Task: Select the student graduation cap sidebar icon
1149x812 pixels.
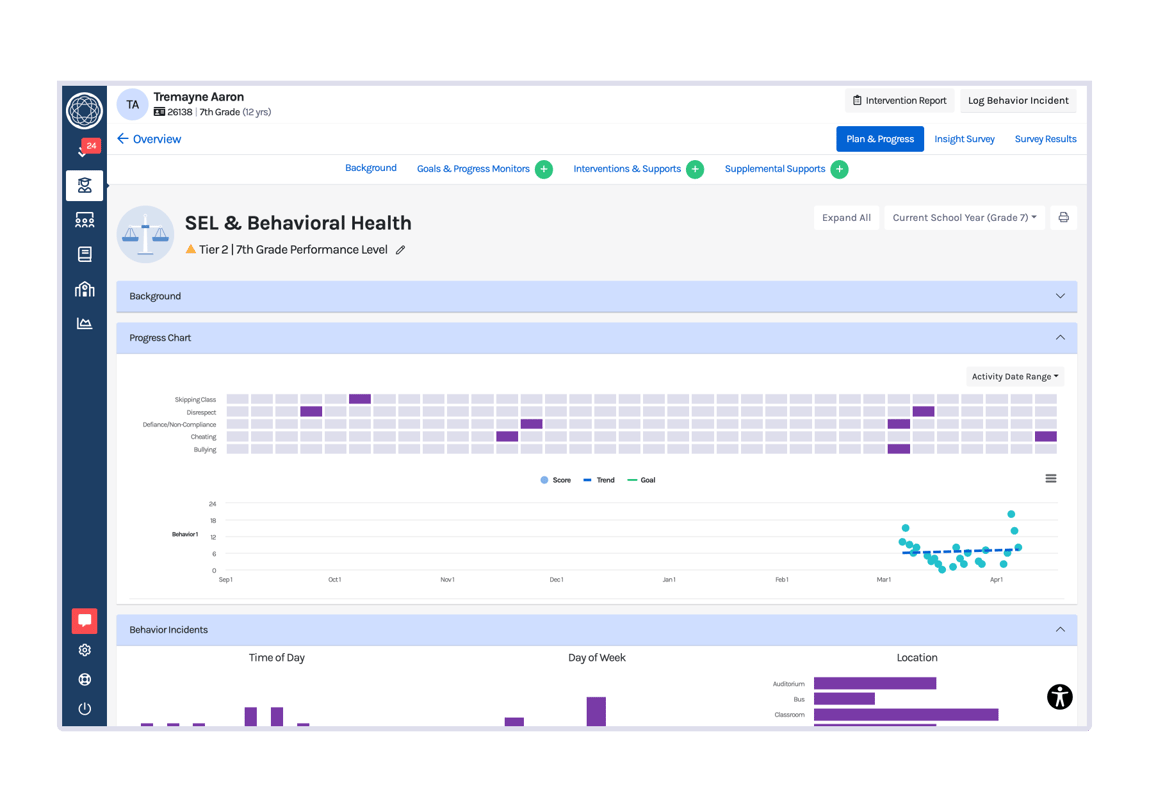Action: pyautogui.click(x=85, y=185)
